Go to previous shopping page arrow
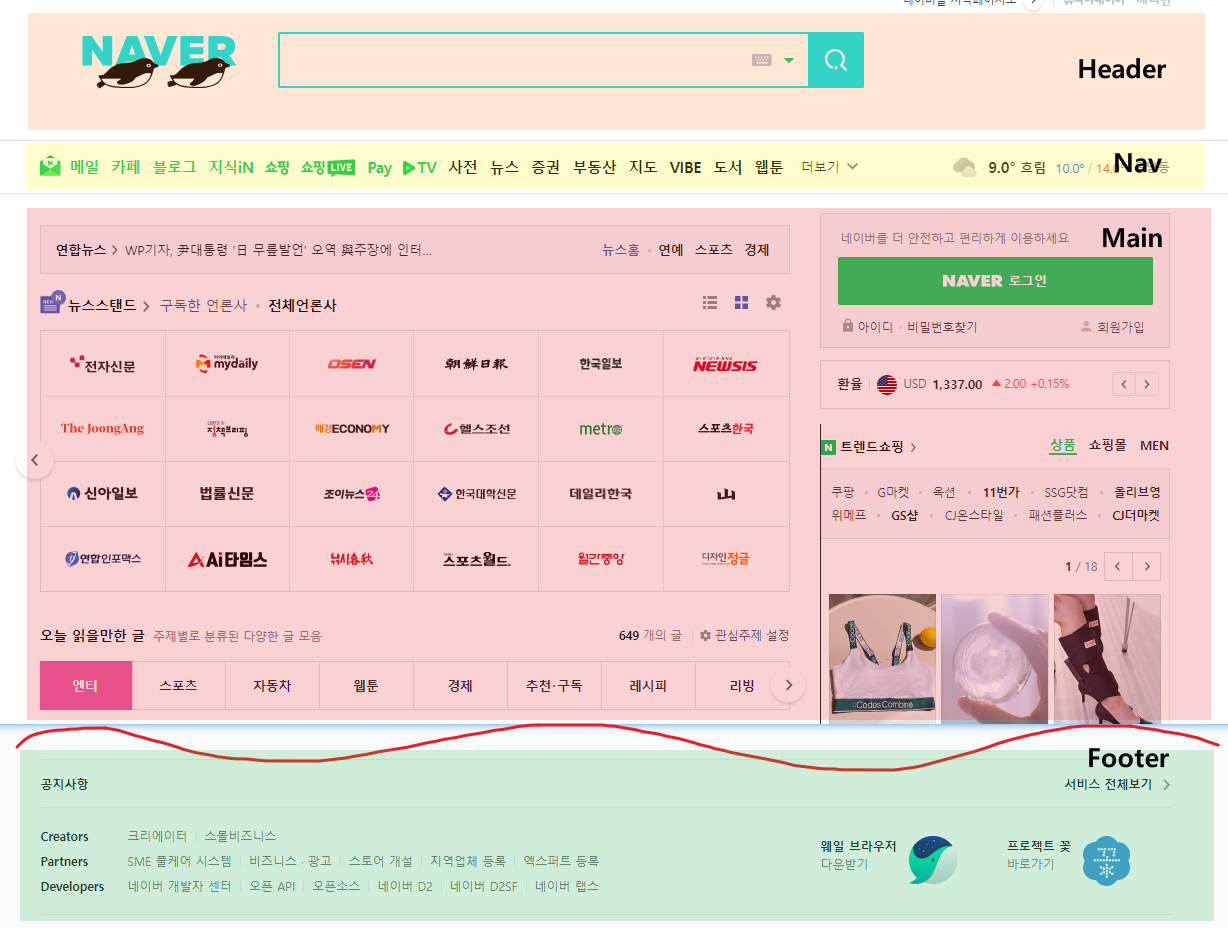The height and width of the screenshot is (928, 1228). click(1119, 566)
